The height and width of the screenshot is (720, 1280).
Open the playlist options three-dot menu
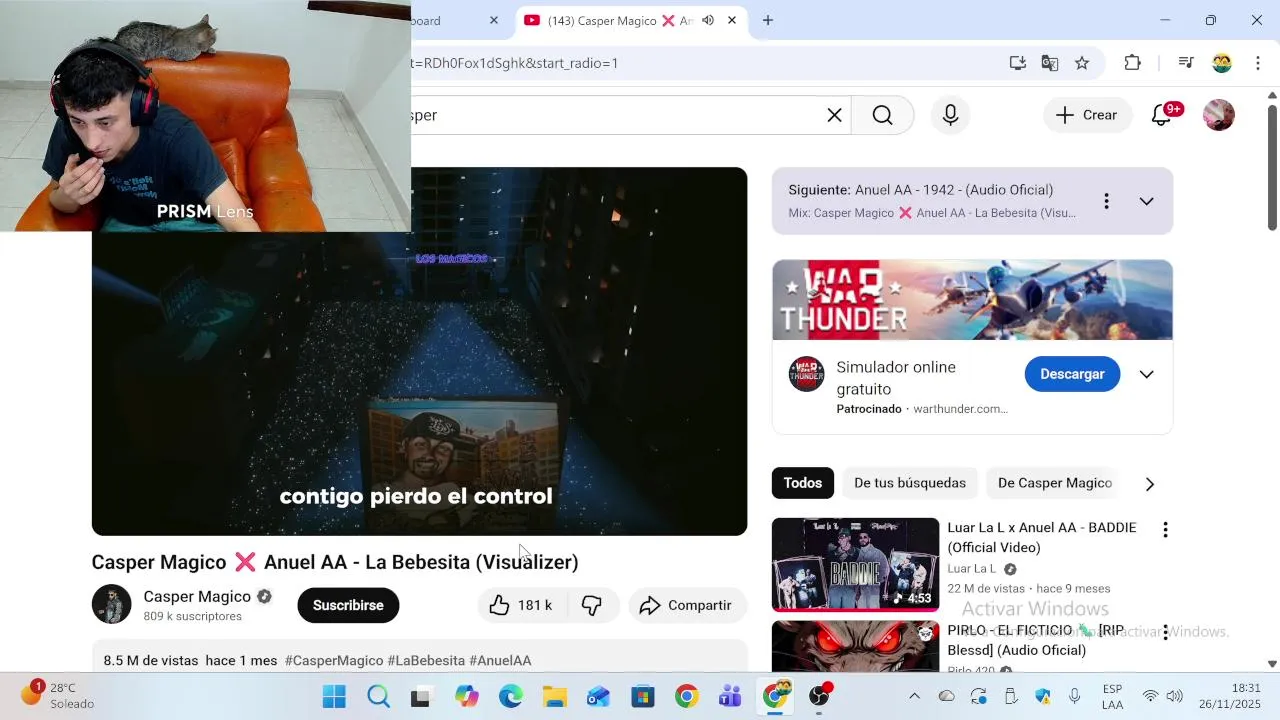point(1106,201)
